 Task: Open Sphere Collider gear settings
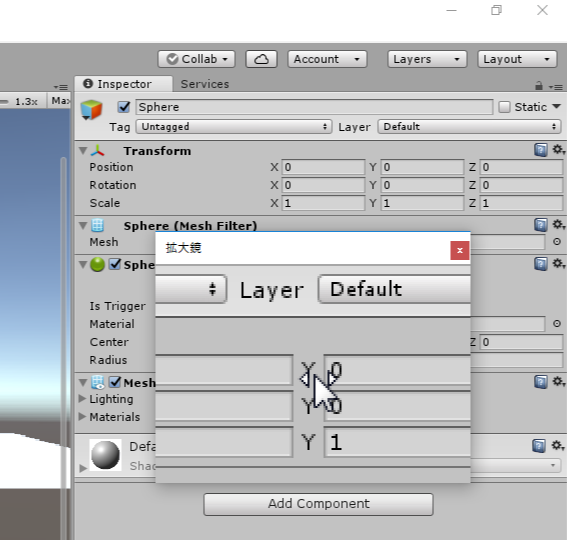tap(558, 264)
